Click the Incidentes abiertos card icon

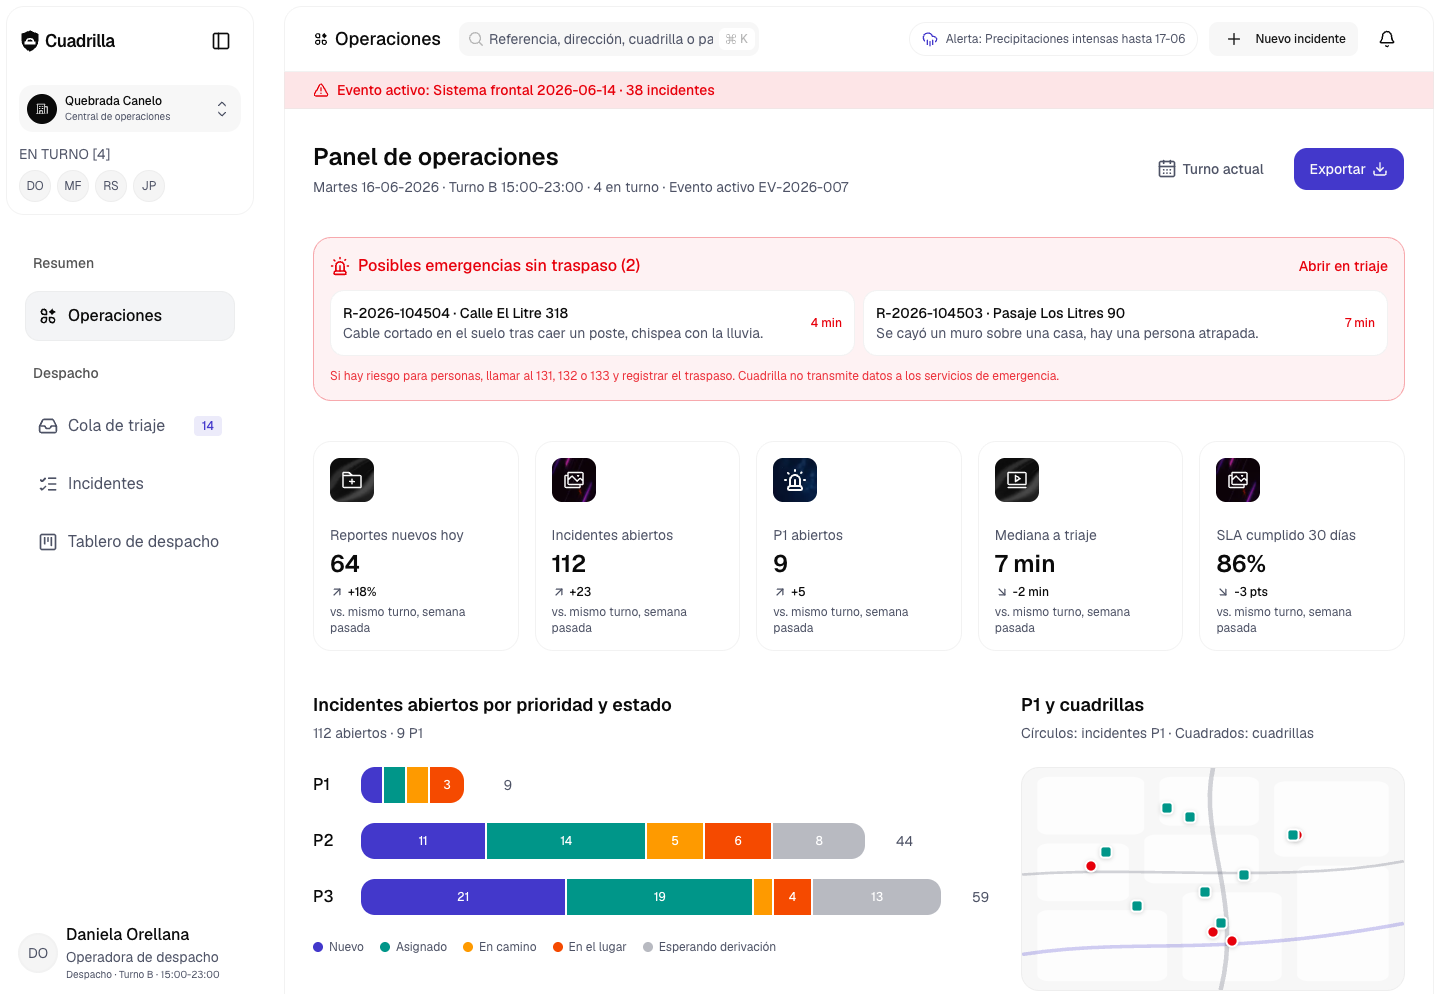coord(574,480)
